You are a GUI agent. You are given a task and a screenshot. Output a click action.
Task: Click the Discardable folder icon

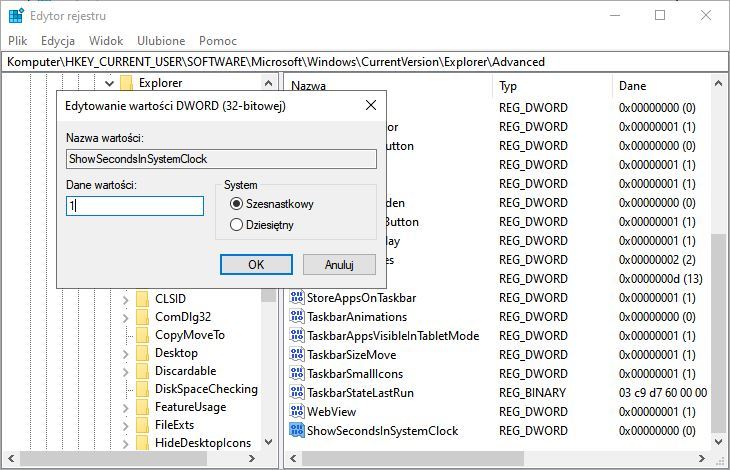[x=143, y=371]
